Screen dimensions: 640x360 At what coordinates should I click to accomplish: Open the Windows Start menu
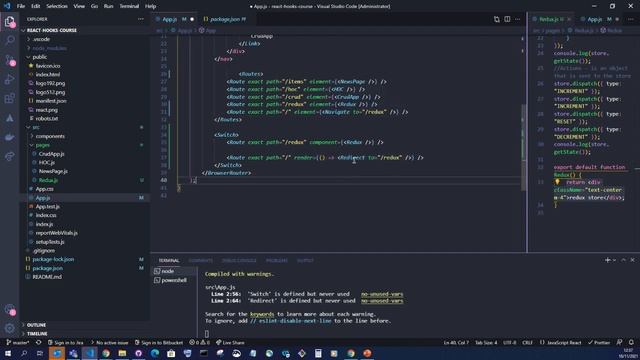8,353
